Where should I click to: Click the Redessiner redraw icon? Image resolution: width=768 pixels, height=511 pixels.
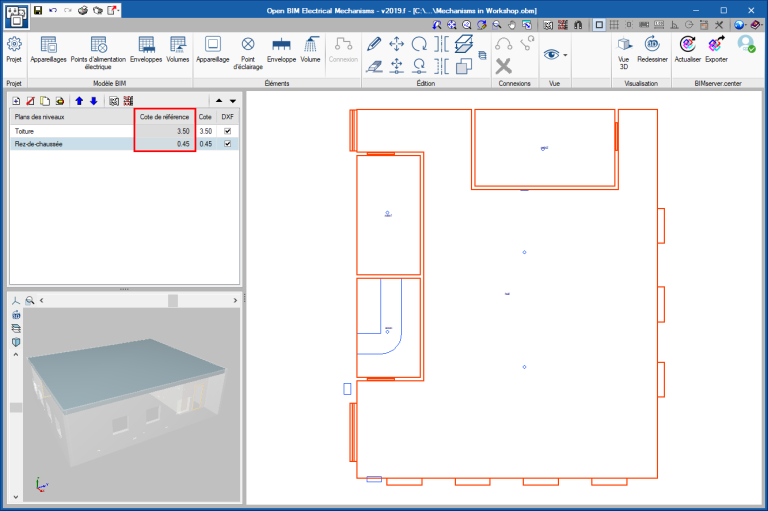click(x=652, y=45)
